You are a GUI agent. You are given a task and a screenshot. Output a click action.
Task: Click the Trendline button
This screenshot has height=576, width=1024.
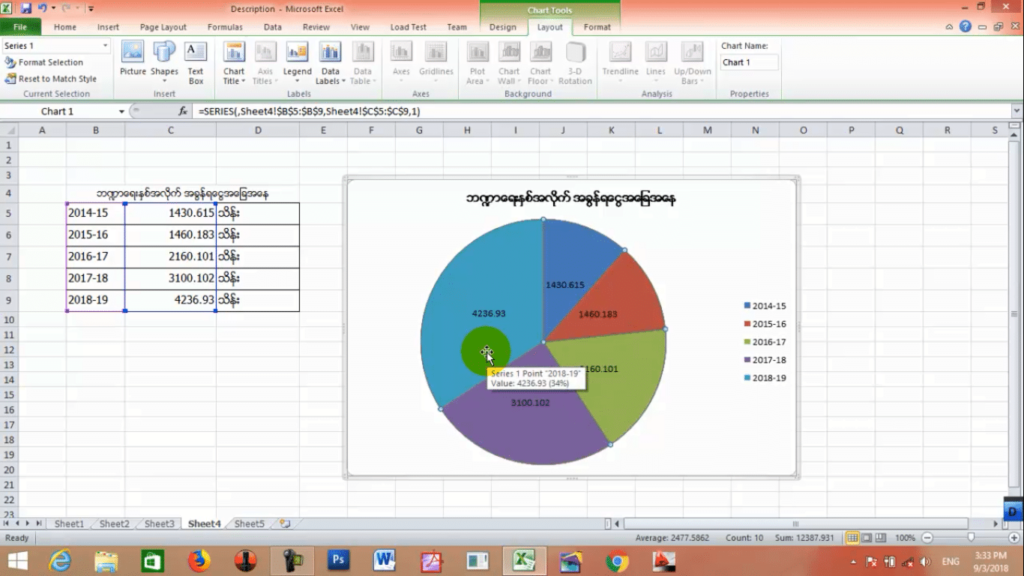tap(620, 62)
